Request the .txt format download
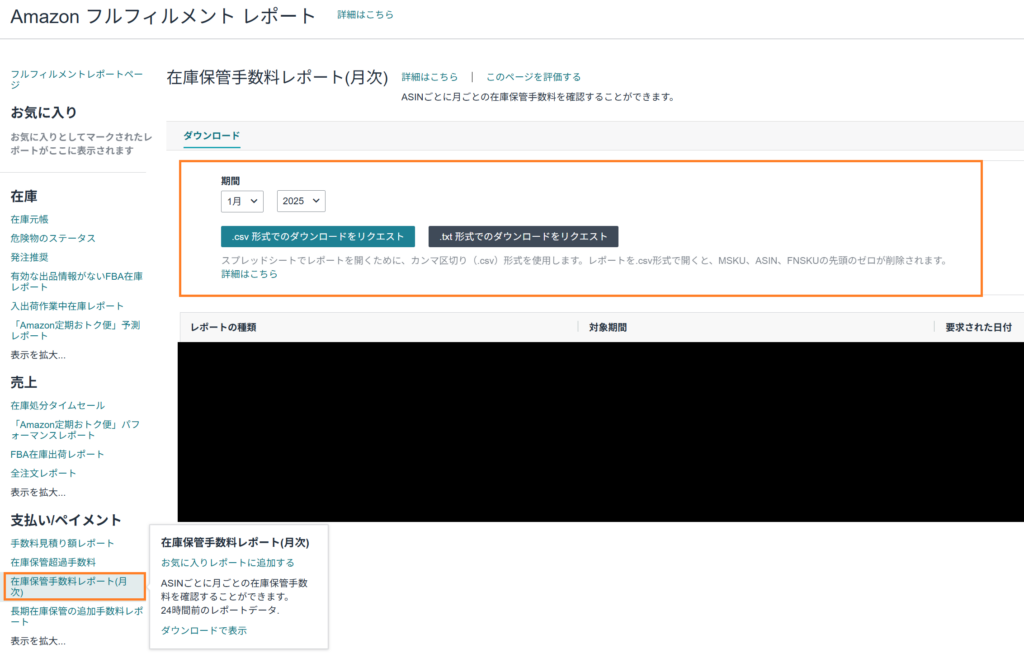Image resolution: width=1024 pixels, height=653 pixels. (x=523, y=236)
